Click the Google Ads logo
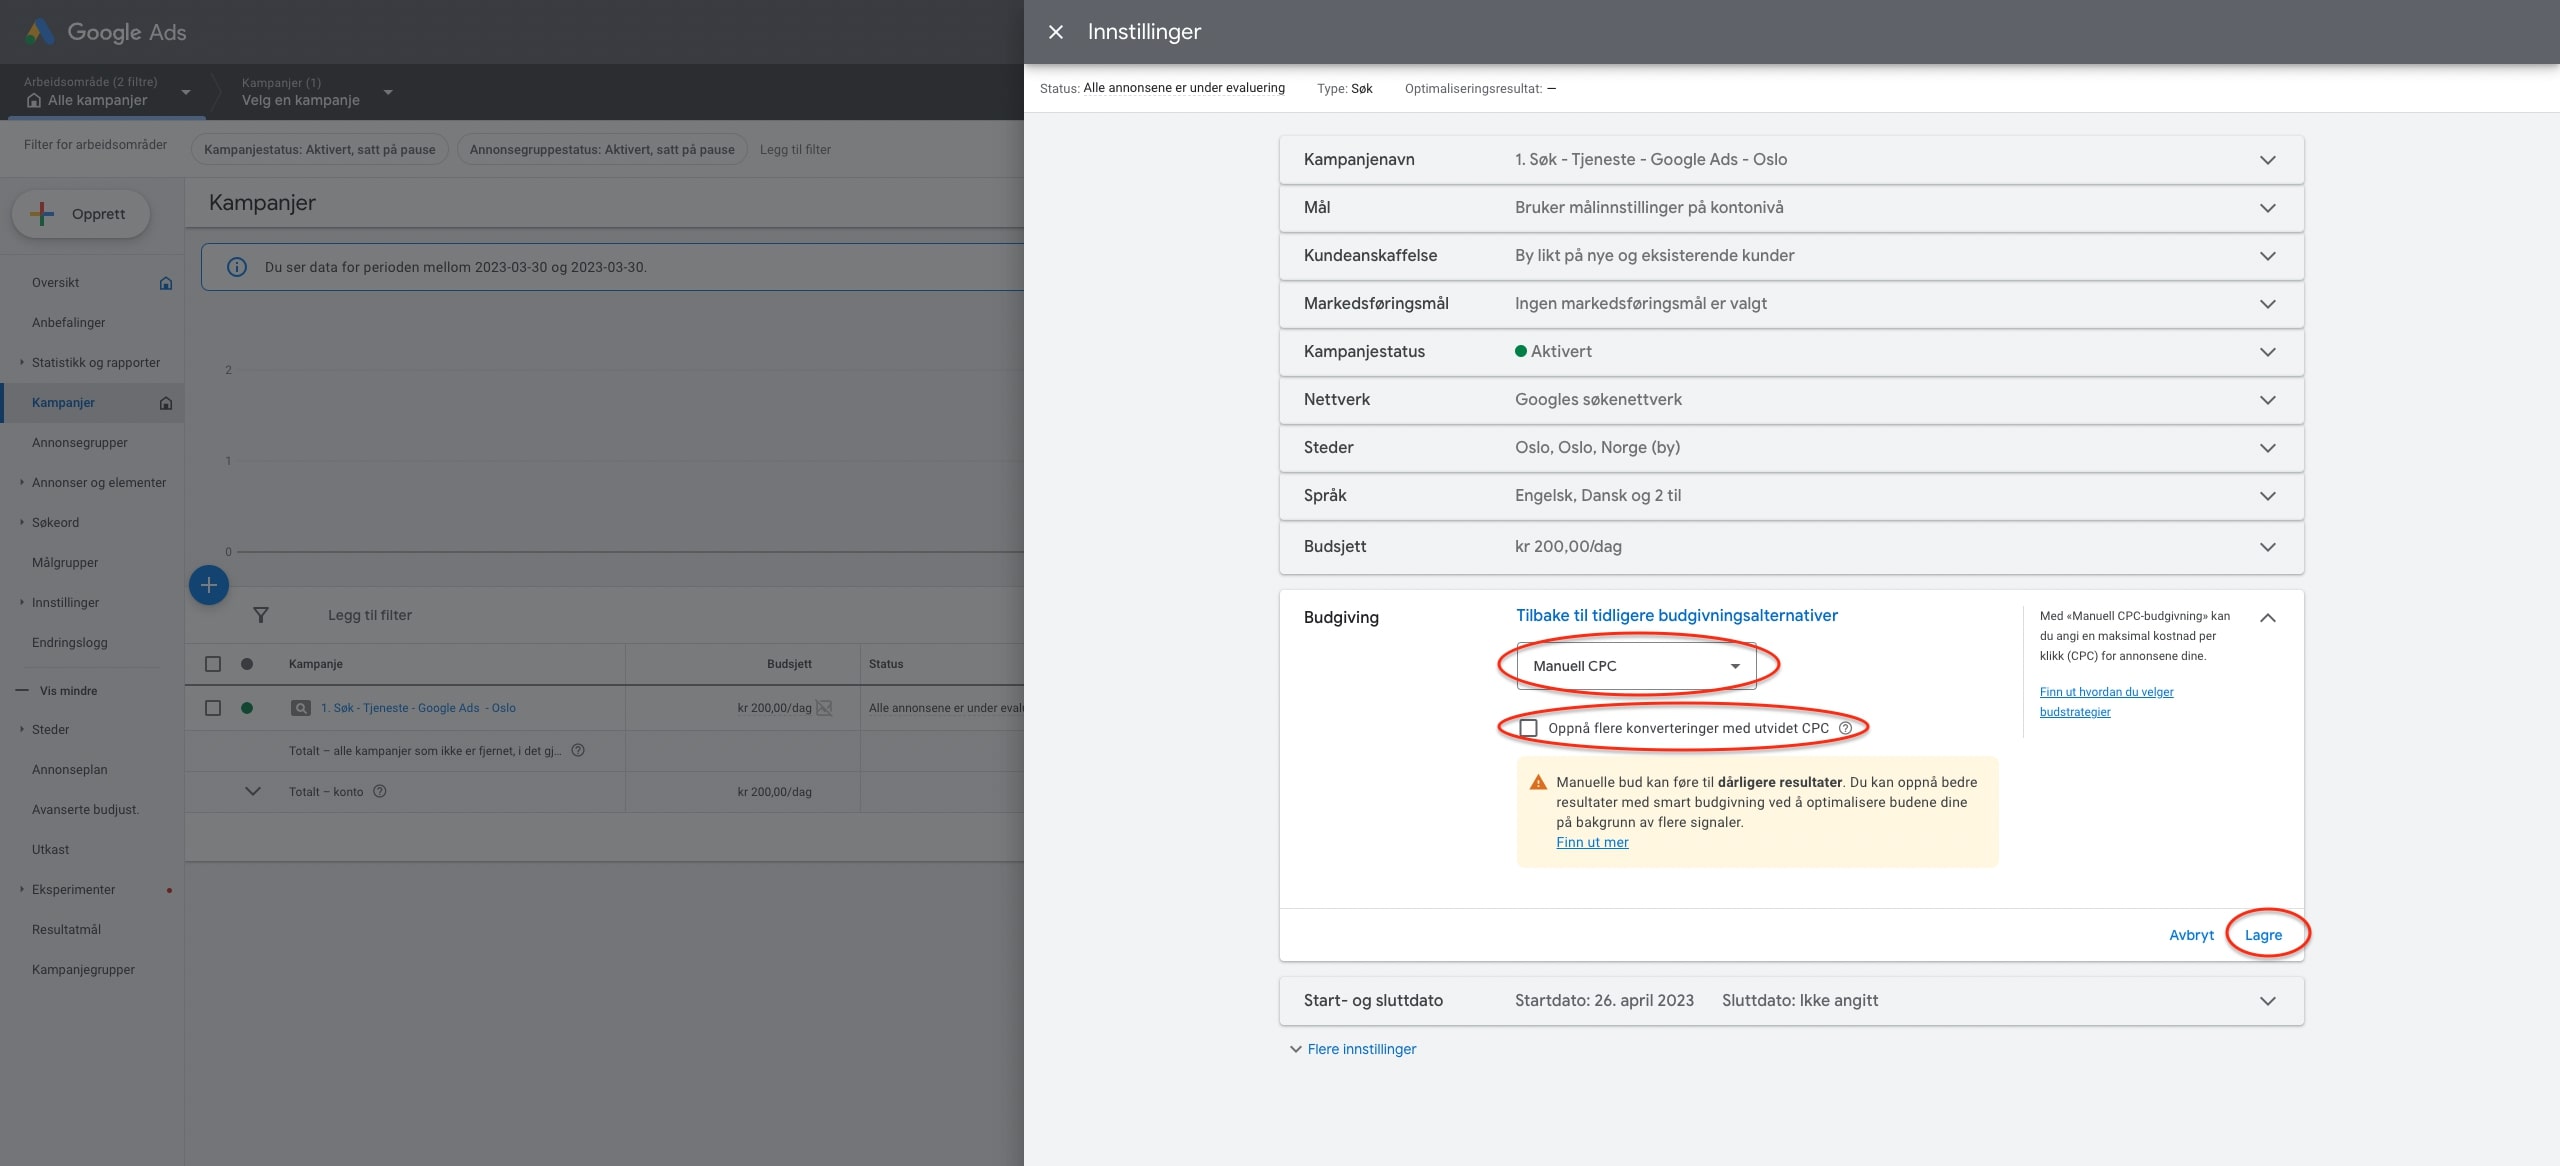Viewport: 2560px width, 1166px height. point(40,32)
